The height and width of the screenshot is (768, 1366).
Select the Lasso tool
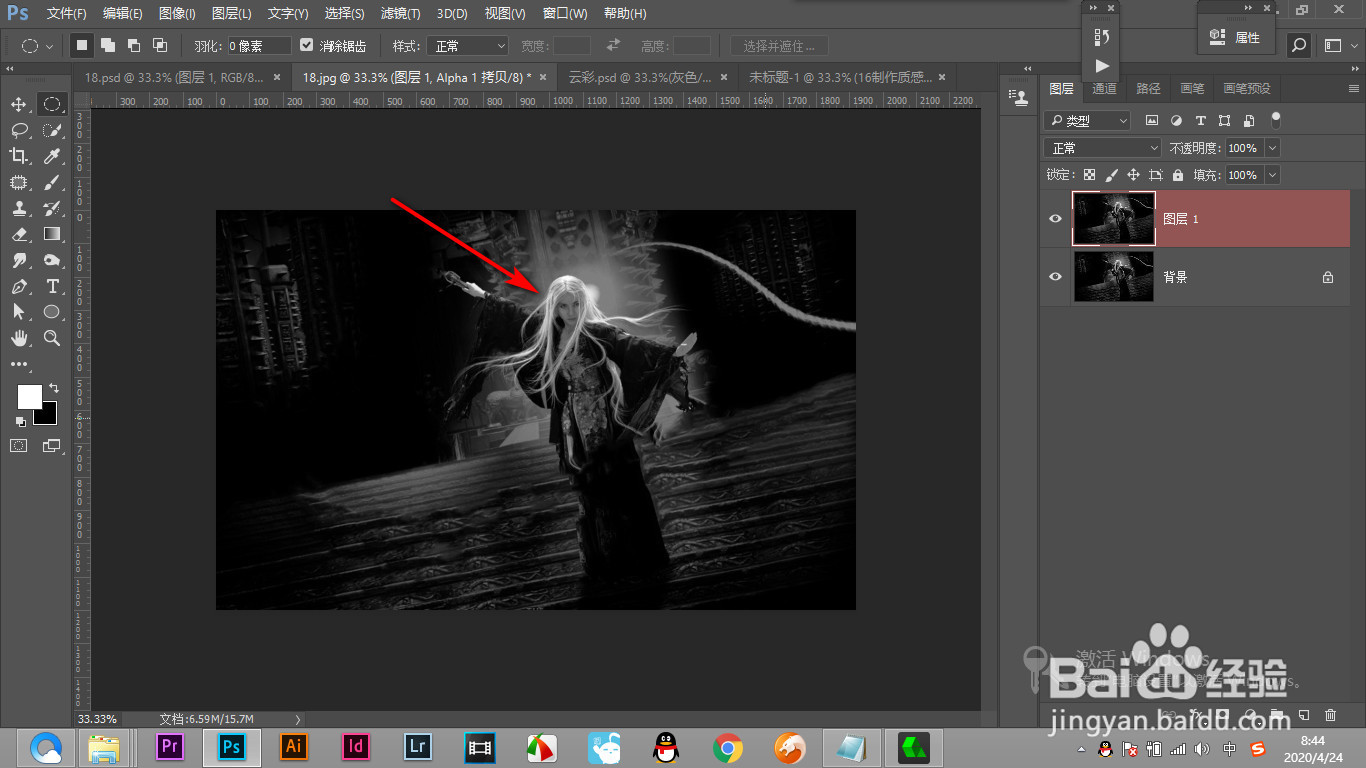tap(19, 130)
